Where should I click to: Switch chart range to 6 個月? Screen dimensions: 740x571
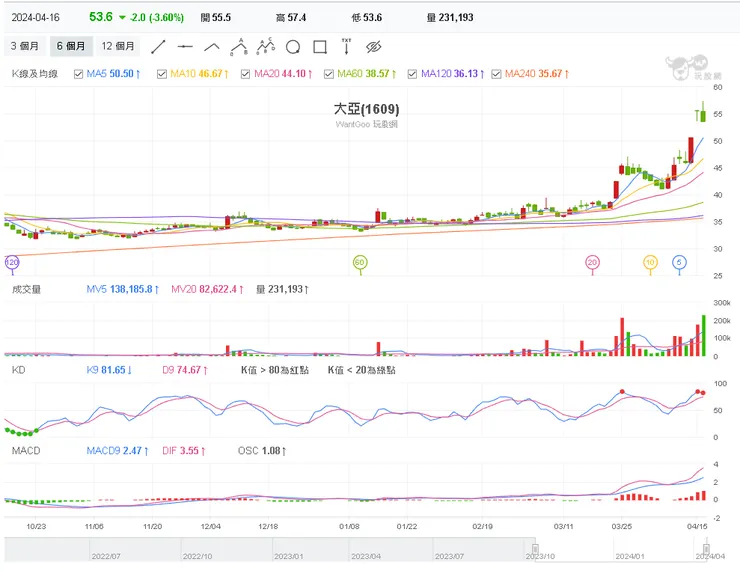tap(71, 46)
